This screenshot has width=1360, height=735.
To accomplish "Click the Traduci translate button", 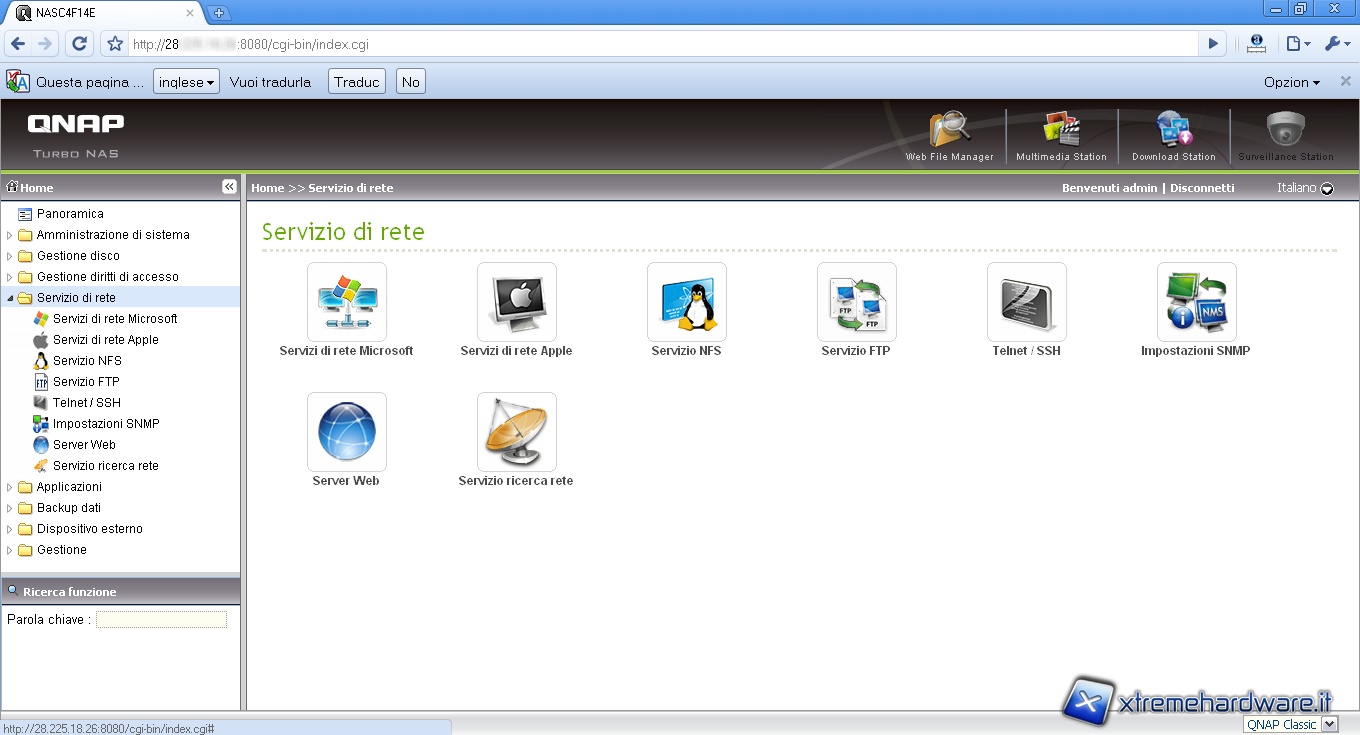I will pos(356,82).
